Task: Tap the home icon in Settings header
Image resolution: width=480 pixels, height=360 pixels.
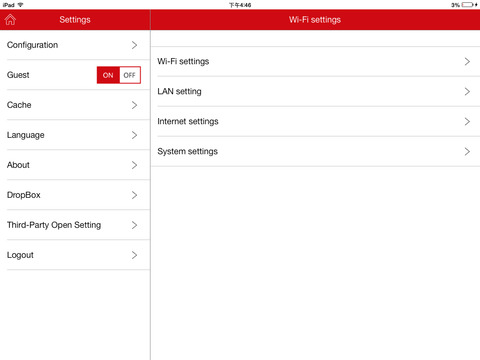Action: click(10, 20)
